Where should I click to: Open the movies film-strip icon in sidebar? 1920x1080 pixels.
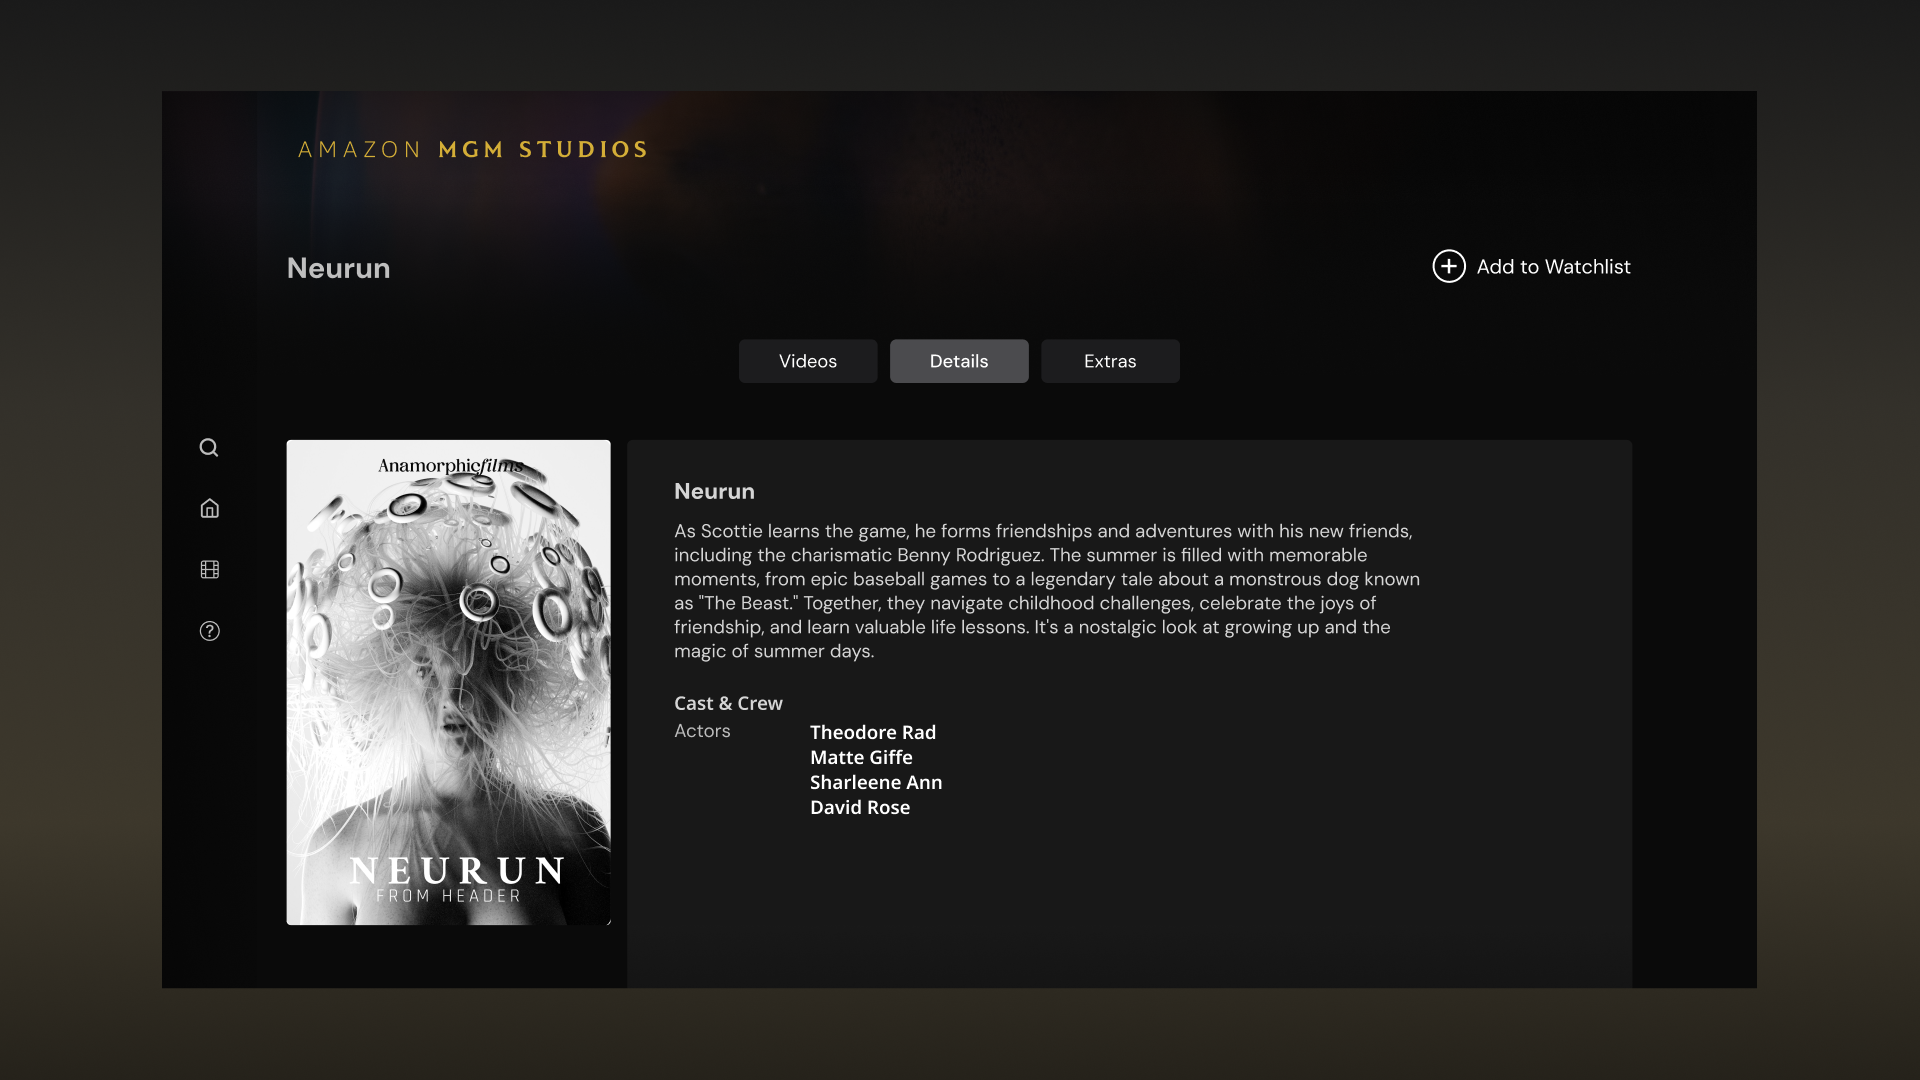coord(209,569)
